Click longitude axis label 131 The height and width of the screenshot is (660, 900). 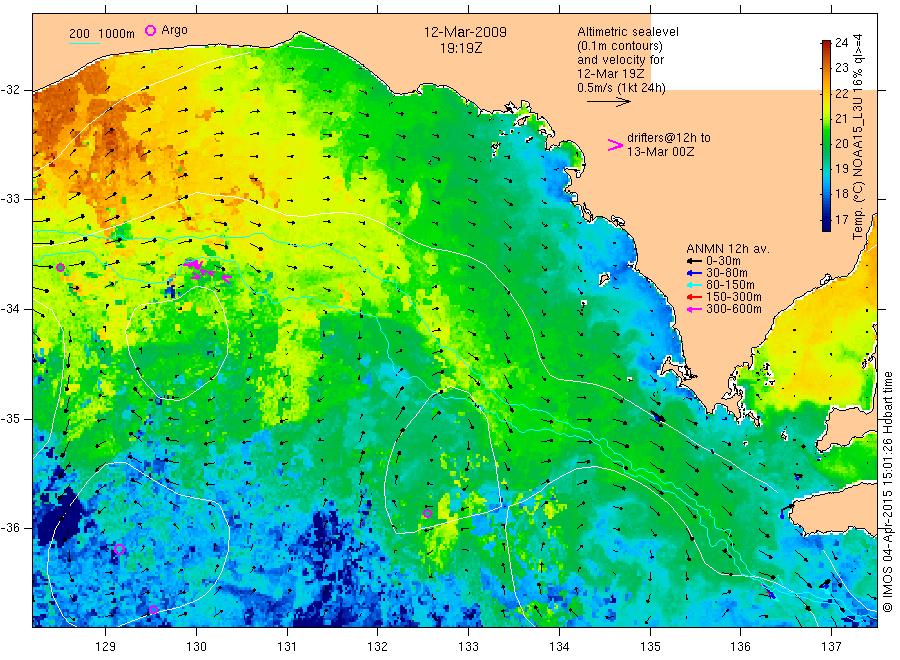coord(287,647)
